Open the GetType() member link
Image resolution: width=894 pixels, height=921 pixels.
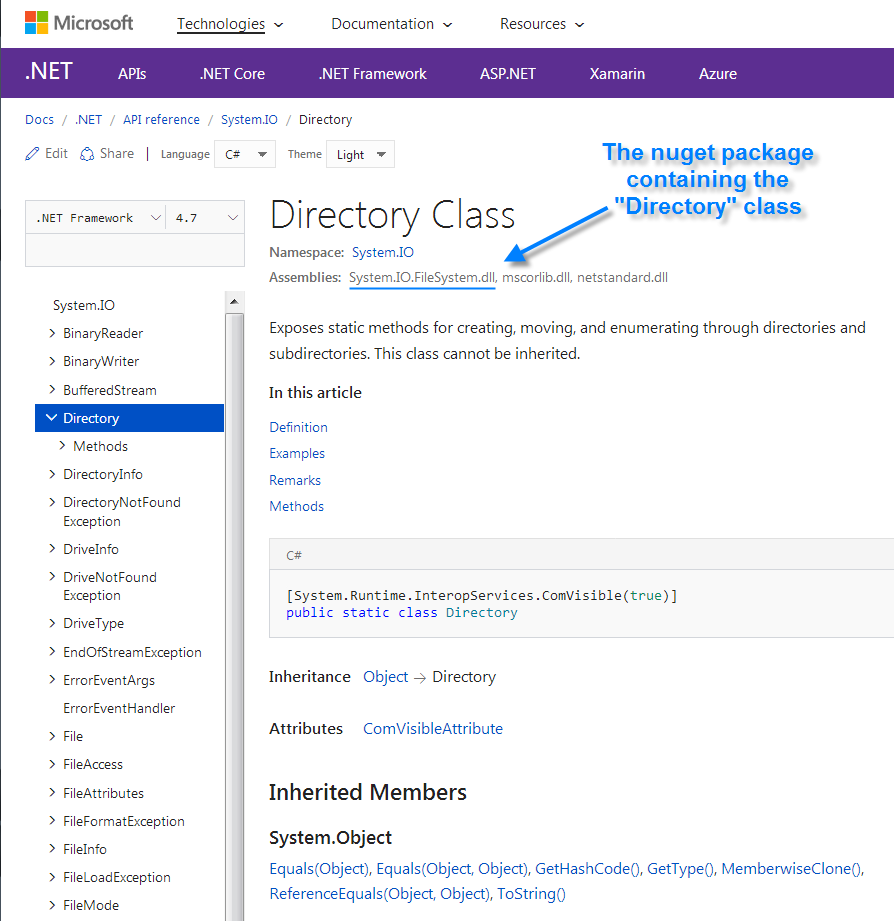click(681, 869)
